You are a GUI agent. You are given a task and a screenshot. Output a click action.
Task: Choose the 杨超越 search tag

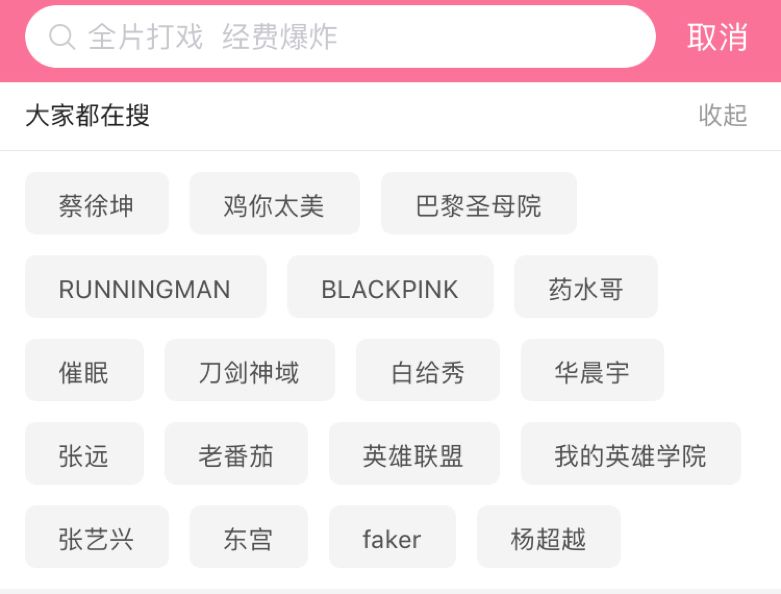click(548, 539)
